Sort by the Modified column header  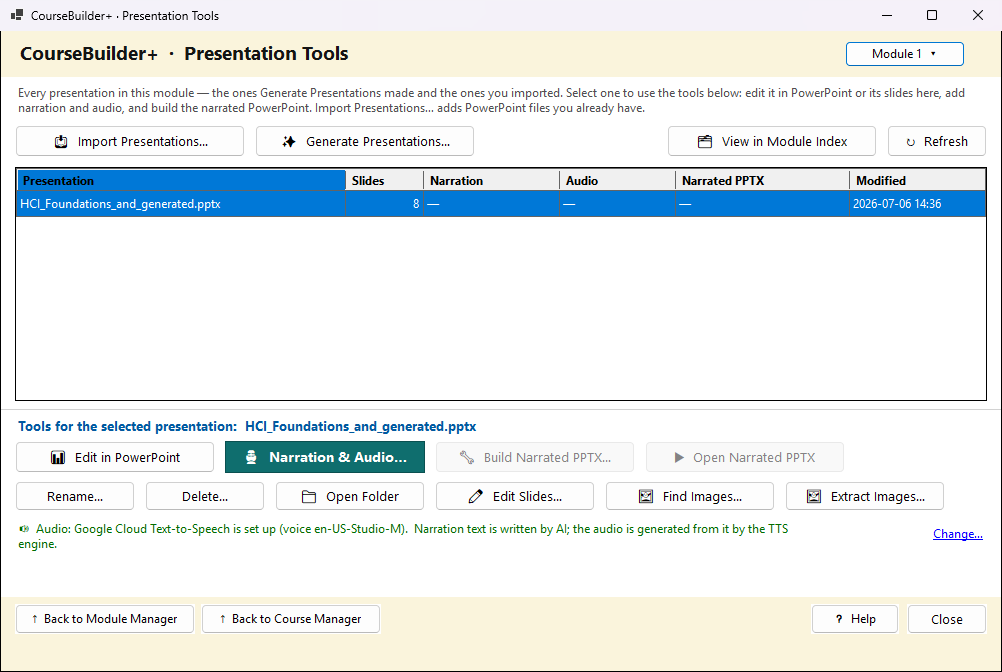point(918,181)
